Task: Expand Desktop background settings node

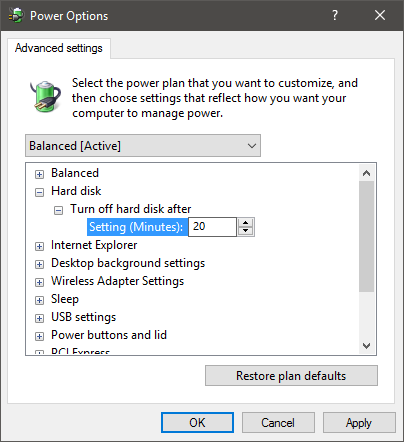Action: (x=39, y=264)
